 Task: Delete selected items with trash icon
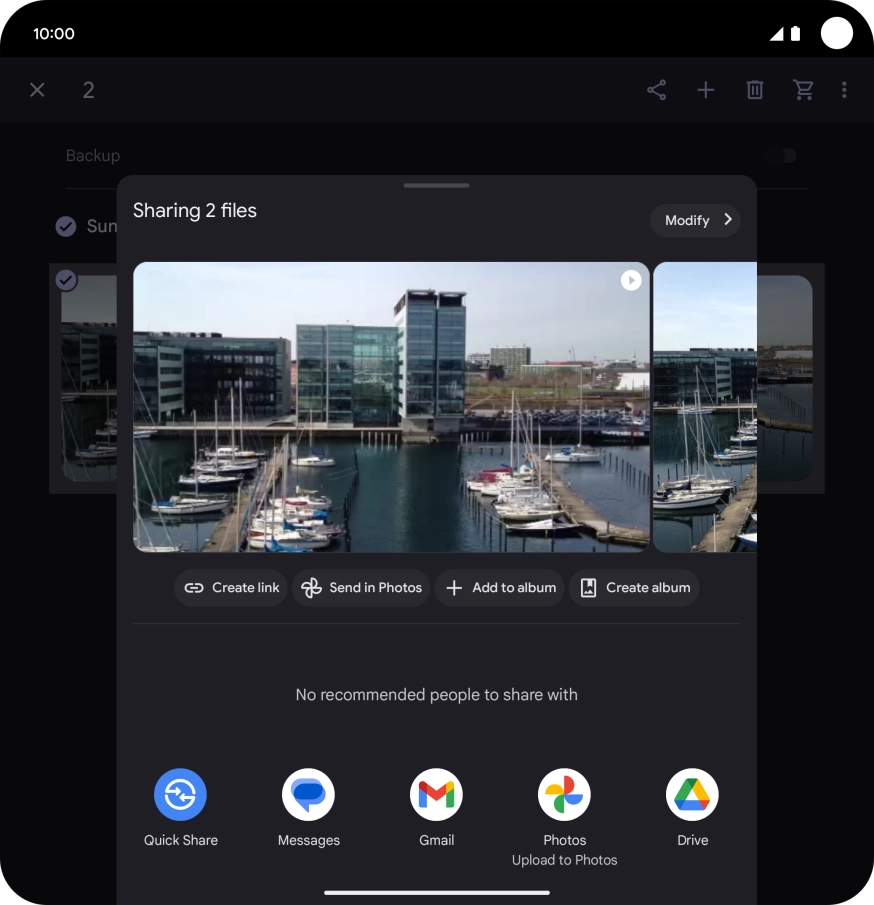tap(755, 90)
